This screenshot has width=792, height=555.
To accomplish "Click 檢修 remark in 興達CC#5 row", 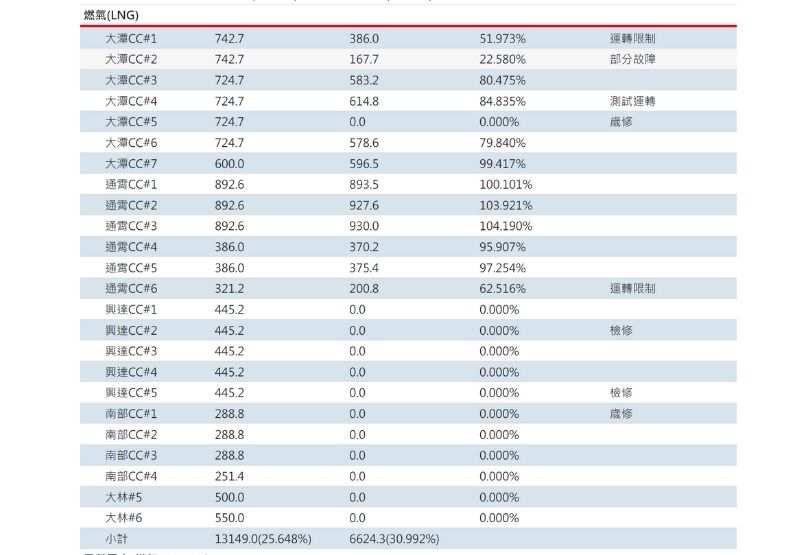I will tap(621, 392).
